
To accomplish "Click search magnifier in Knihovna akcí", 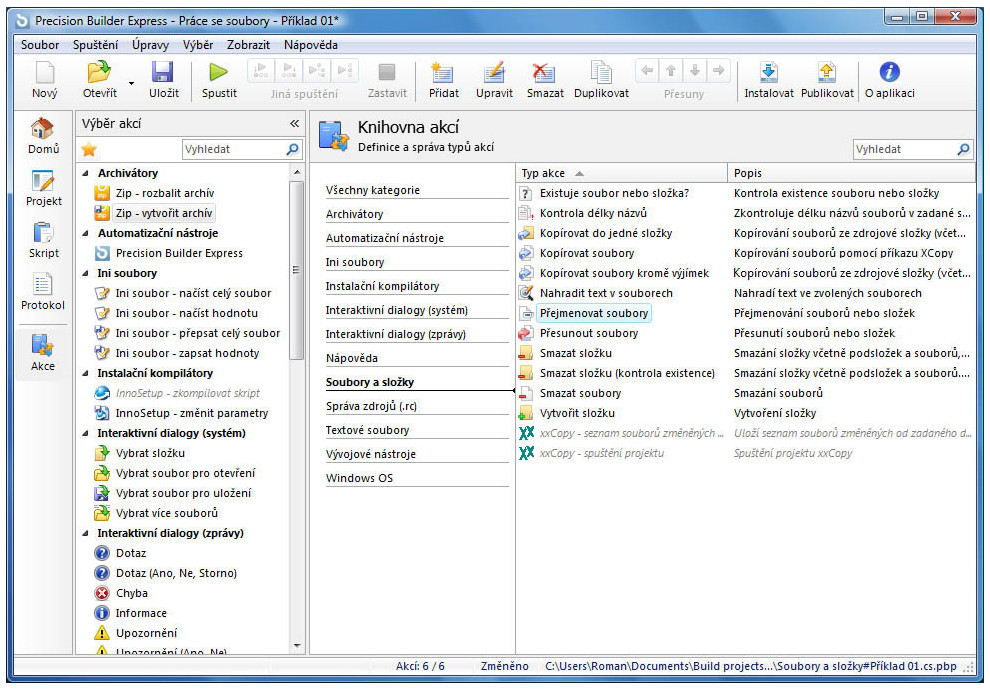I will coord(963,149).
